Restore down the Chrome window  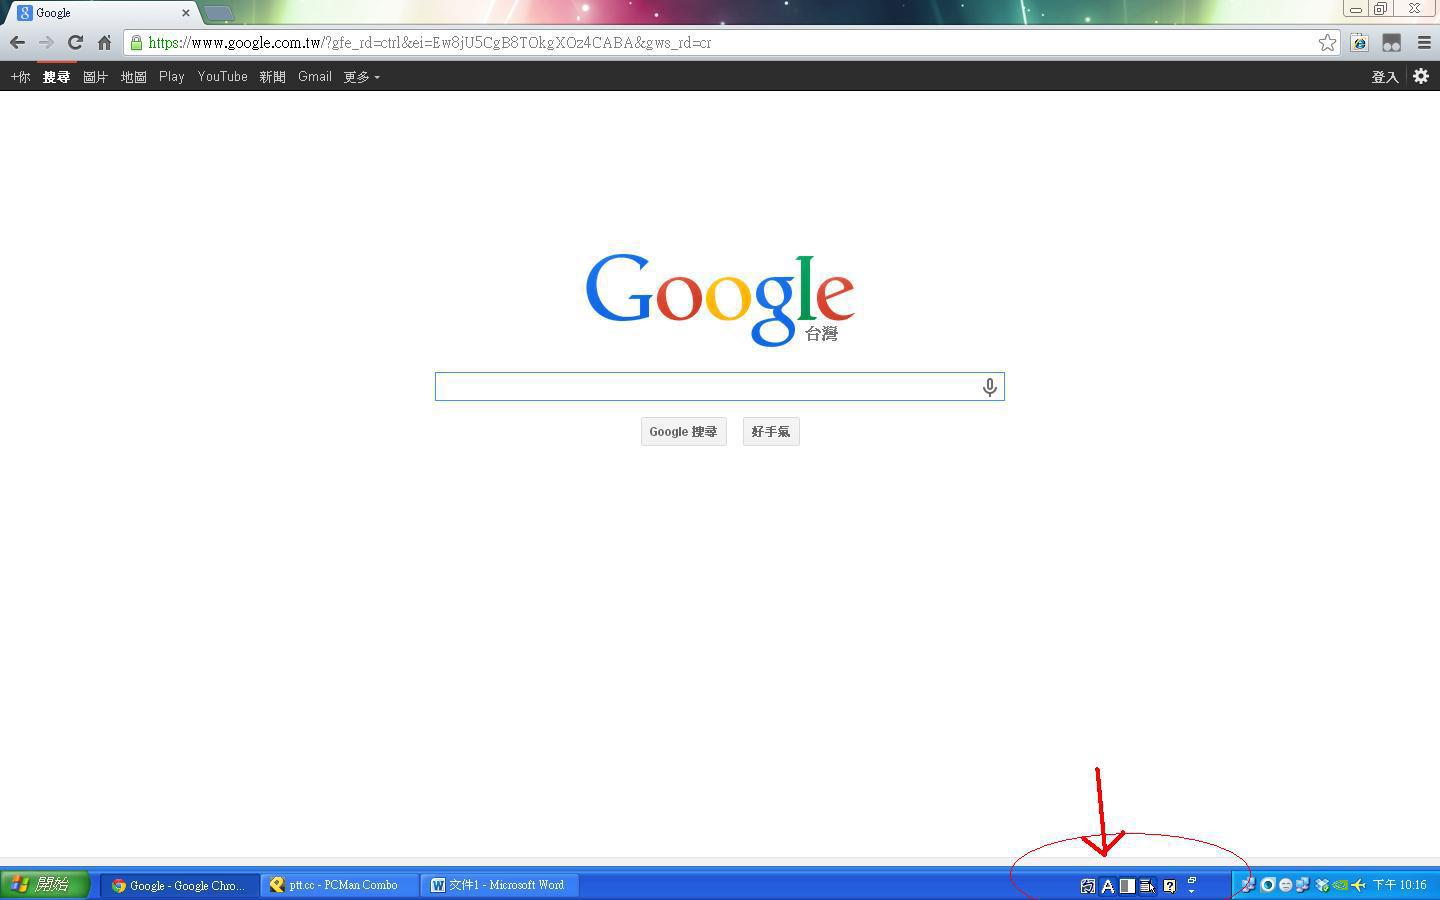coord(1381,9)
